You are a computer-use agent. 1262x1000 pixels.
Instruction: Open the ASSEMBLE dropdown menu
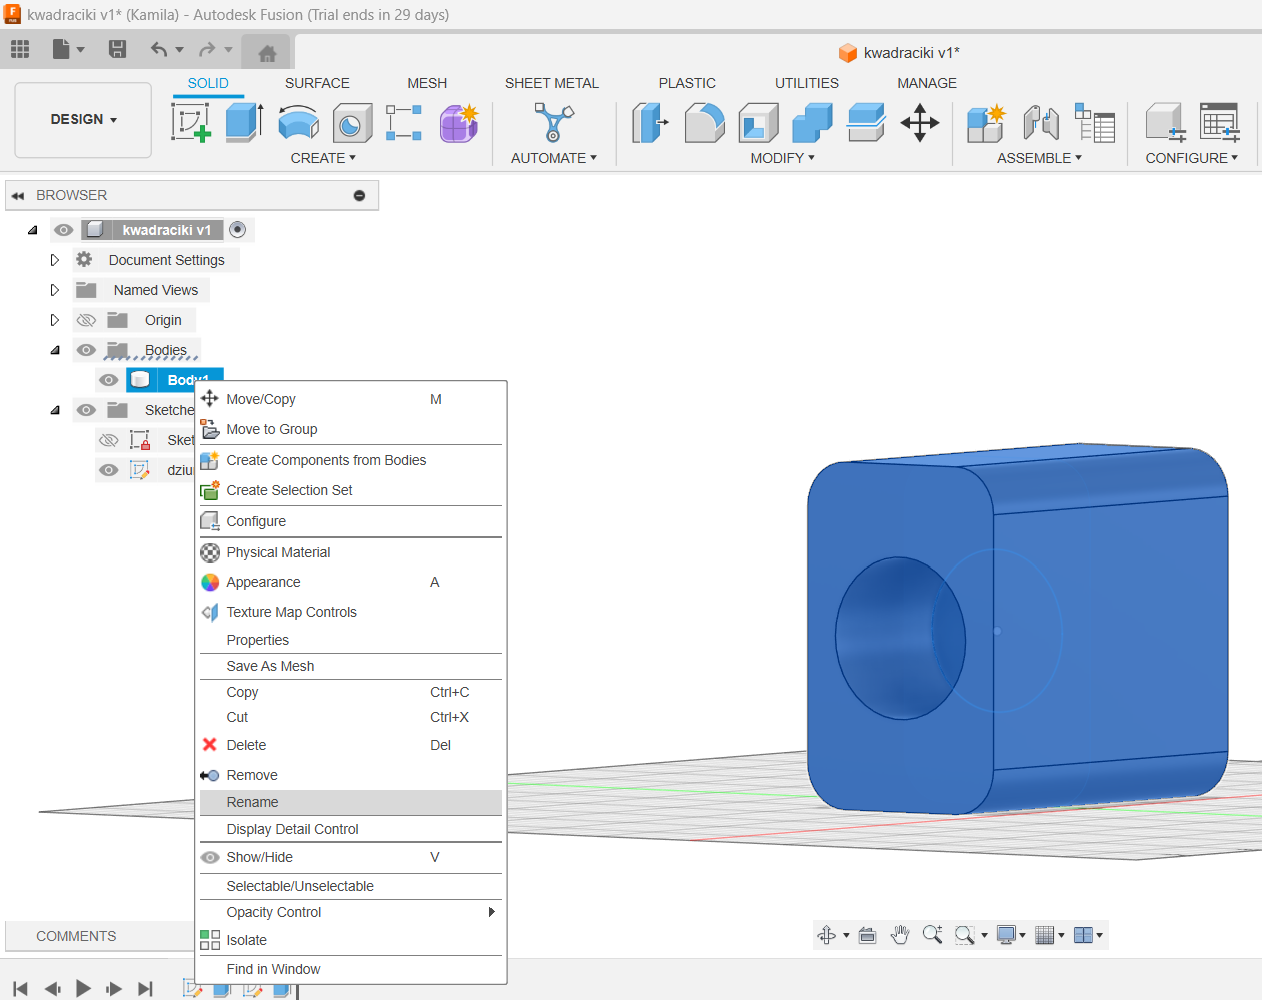click(1039, 158)
